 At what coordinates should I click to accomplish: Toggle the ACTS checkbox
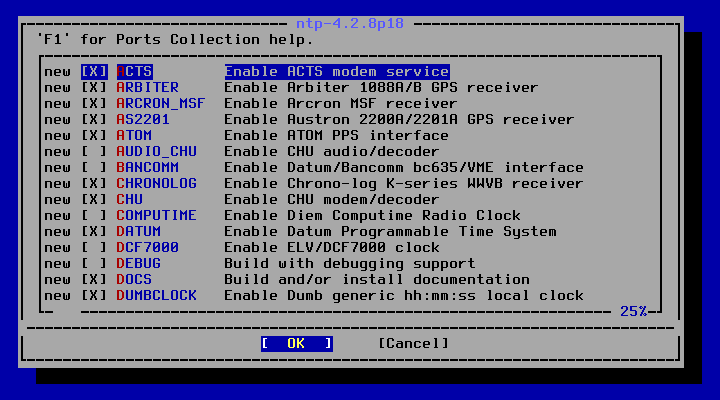94,72
